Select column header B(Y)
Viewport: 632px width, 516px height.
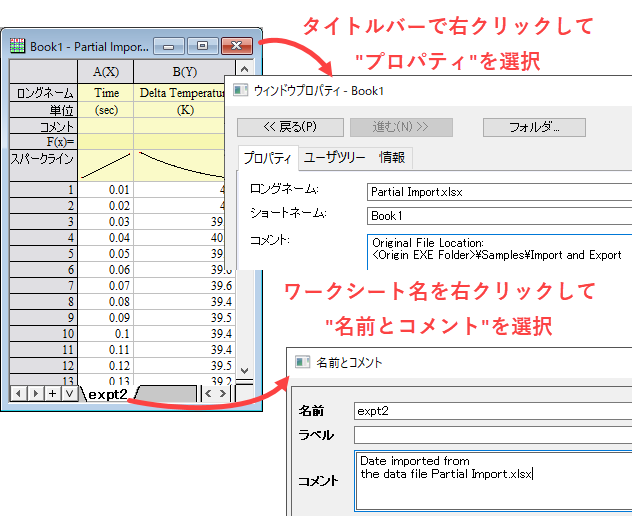pos(185,72)
